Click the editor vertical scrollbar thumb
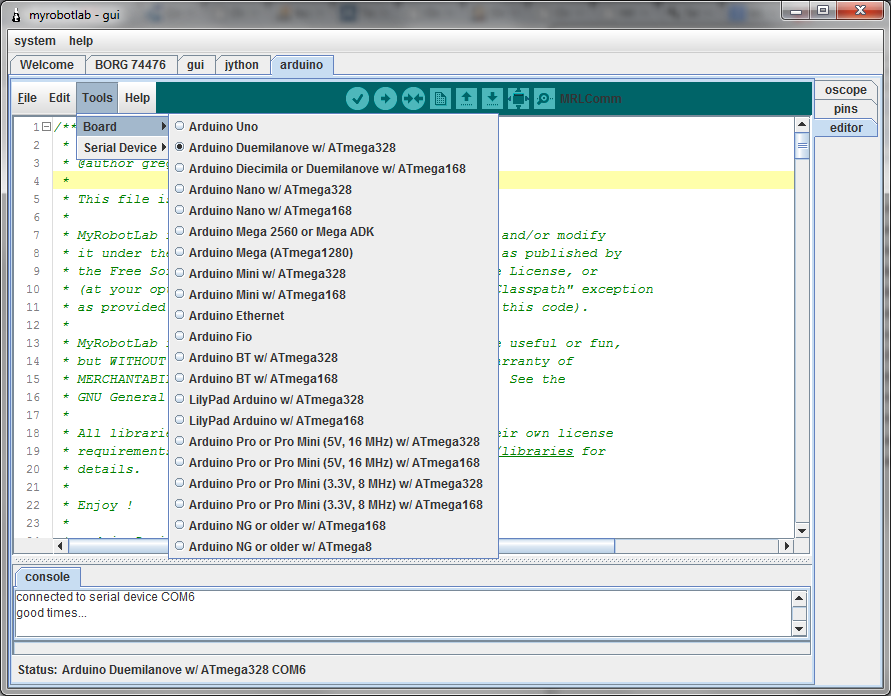The width and height of the screenshot is (891, 696). pos(802,145)
